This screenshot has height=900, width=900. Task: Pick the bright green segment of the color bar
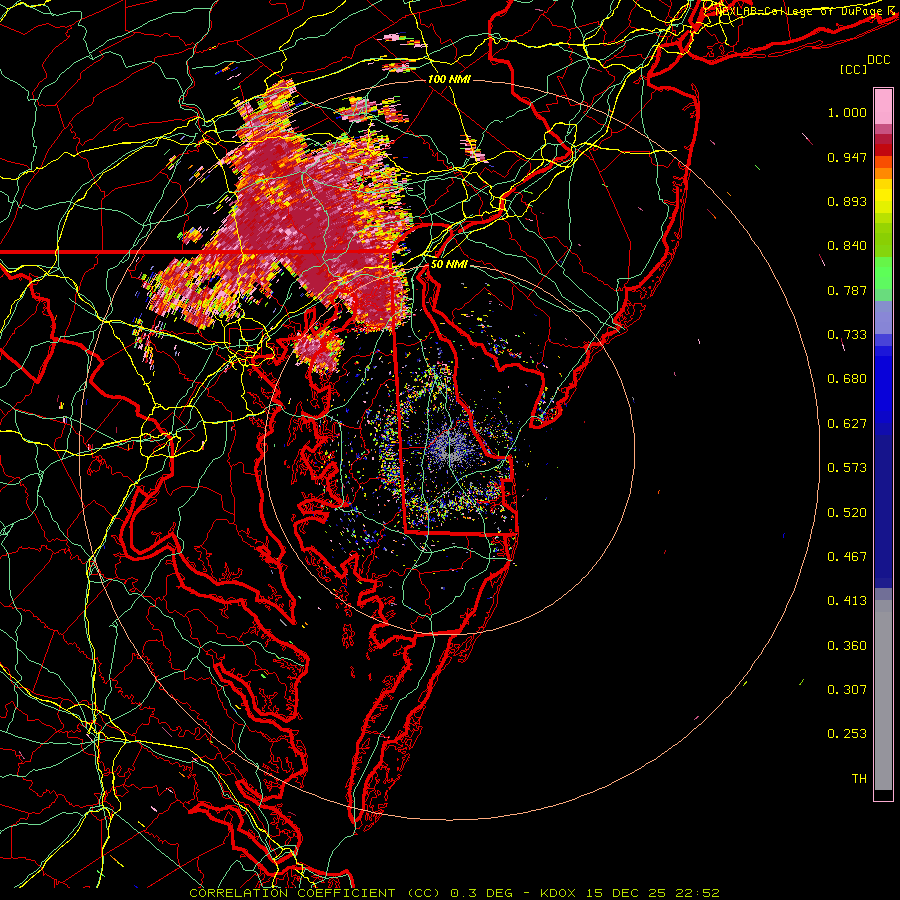click(x=883, y=273)
